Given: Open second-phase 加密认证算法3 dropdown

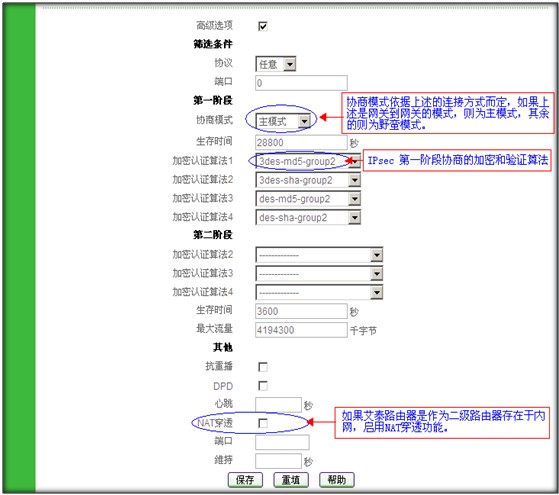Looking at the screenshot, I should point(319,274).
